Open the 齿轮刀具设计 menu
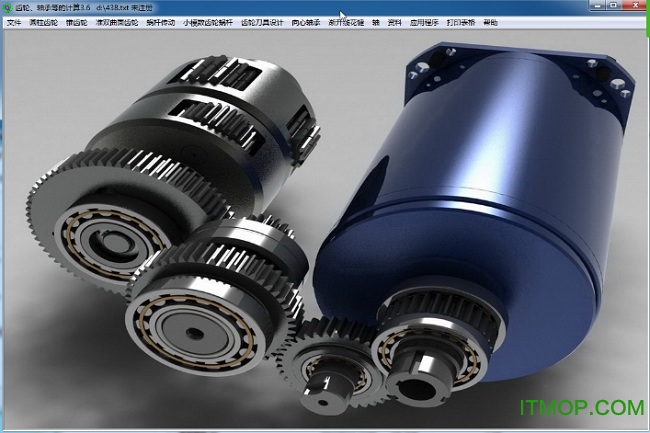650x433 pixels. 263,22
